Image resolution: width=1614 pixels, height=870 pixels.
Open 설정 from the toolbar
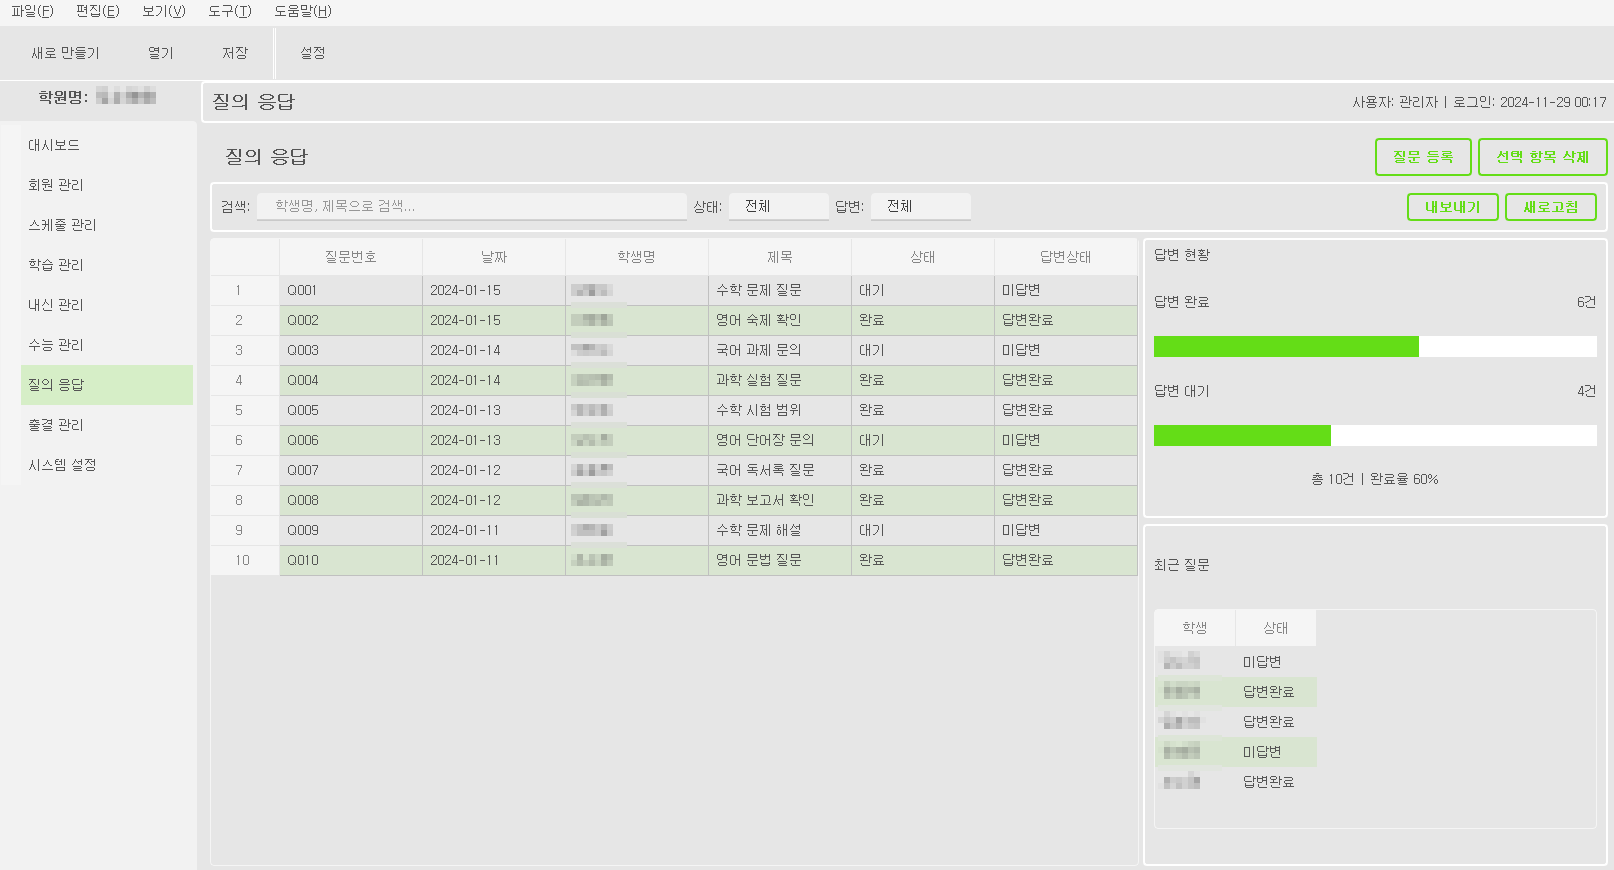[x=312, y=53]
